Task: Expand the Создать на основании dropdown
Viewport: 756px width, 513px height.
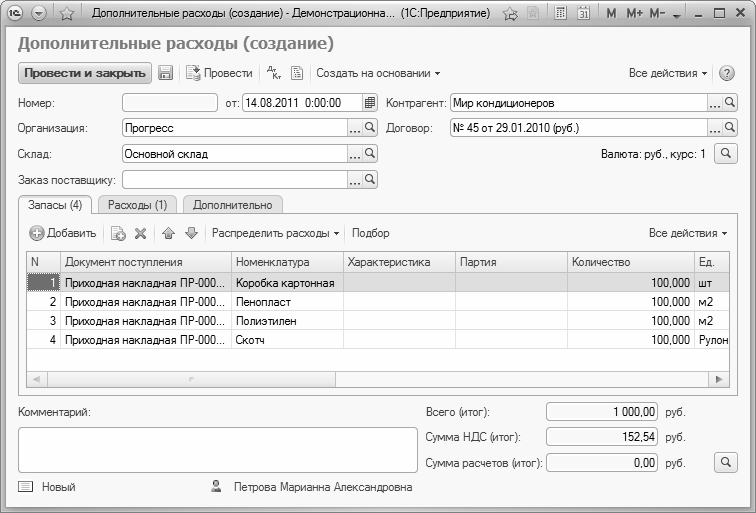Action: 378,73
